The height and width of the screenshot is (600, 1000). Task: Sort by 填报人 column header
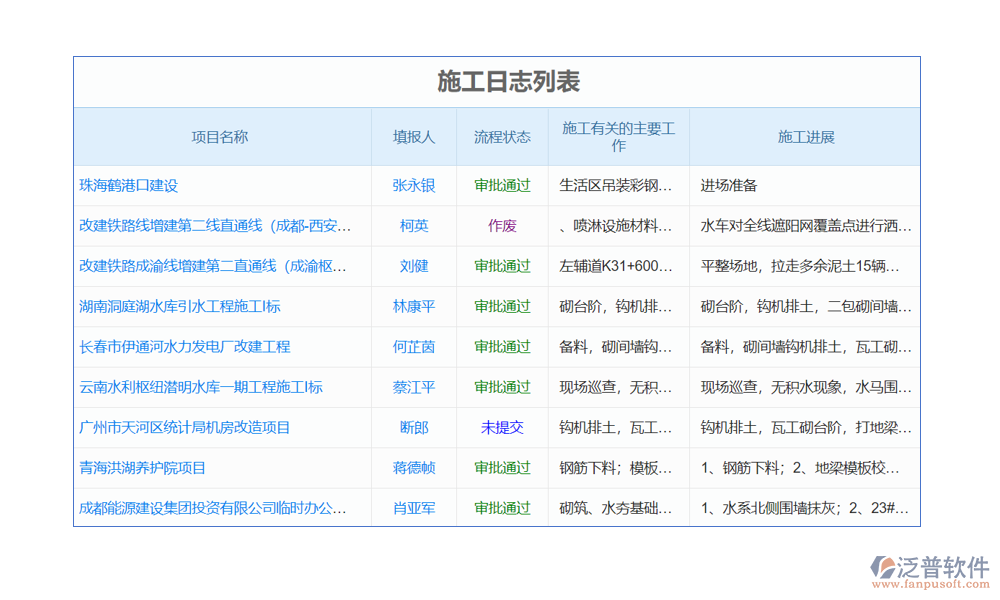coord(414,137)
